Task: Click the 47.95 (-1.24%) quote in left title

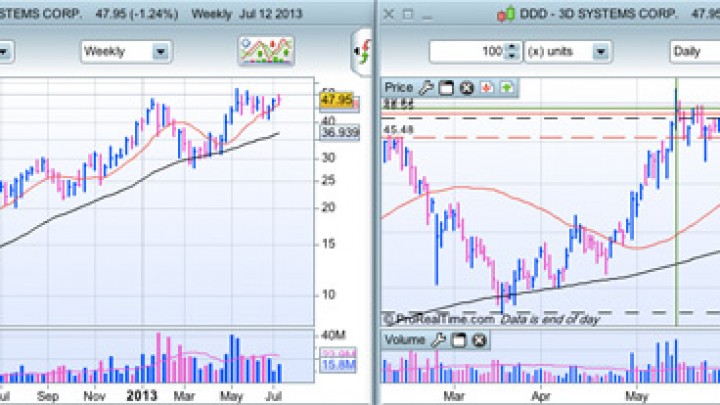Action: pos(137,14)
